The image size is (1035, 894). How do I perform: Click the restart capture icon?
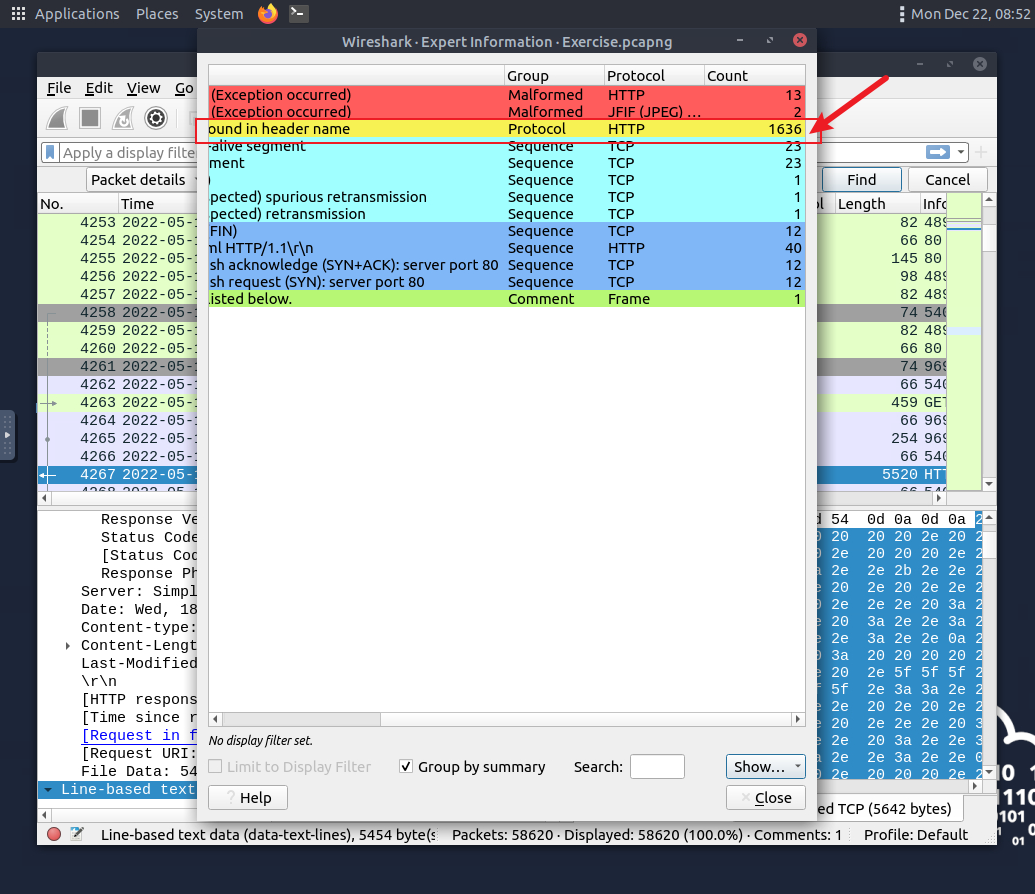[123, 118]
